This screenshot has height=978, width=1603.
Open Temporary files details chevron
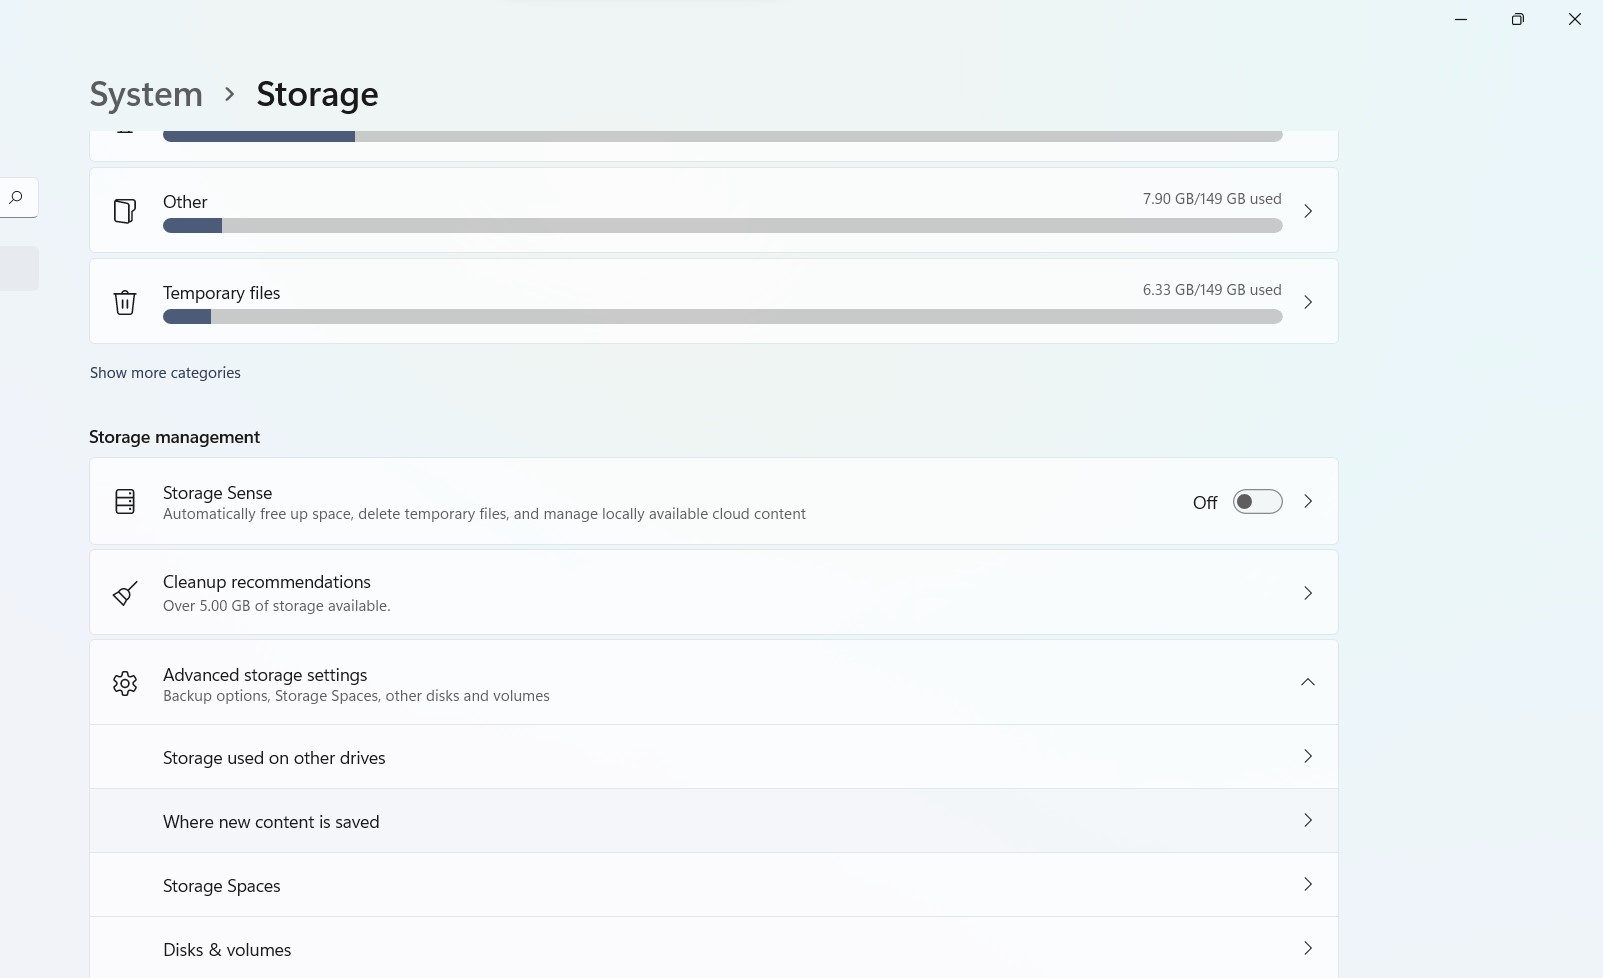(1307, 302)
